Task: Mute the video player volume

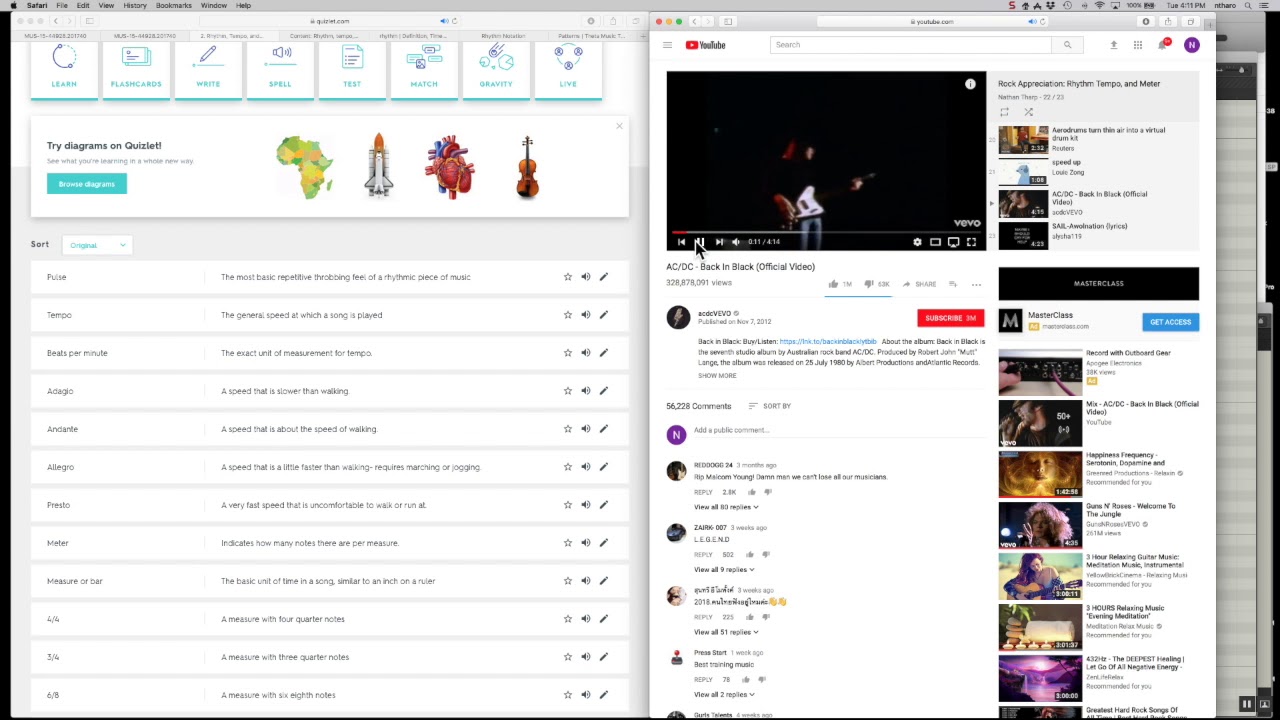Action: pyautogui.click(x=736, y=241)
